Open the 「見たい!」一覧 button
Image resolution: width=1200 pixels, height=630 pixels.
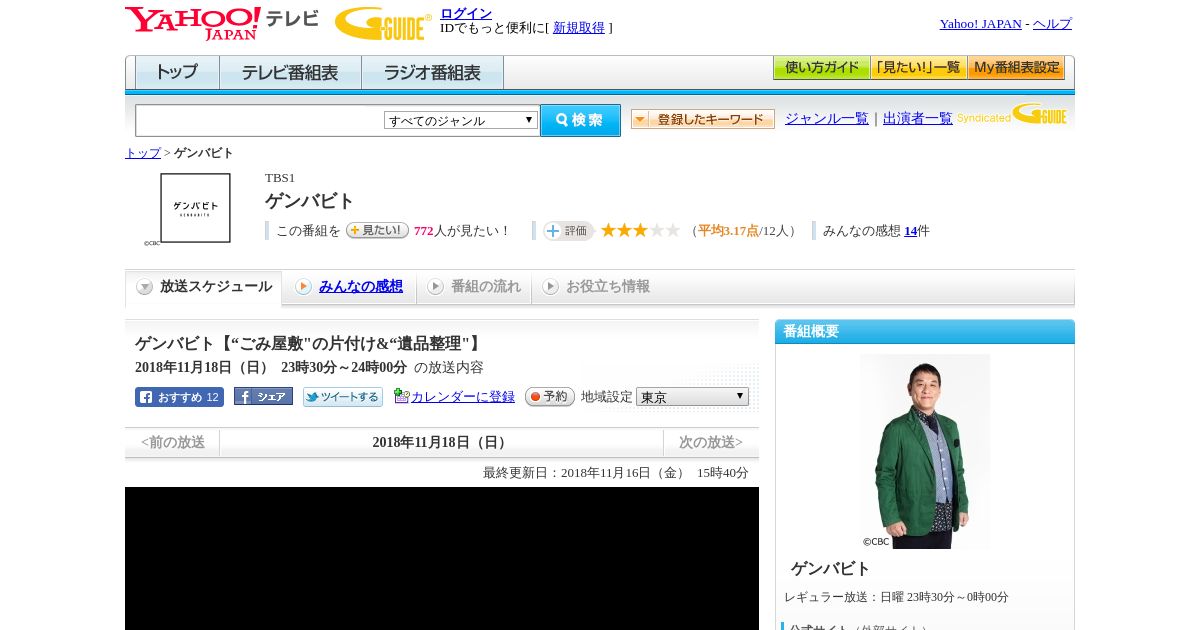(x=919, y=68)
